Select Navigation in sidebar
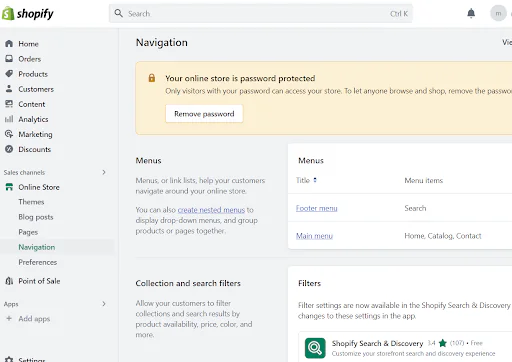The height and width of the screenshot is (362, 512). 37,247
